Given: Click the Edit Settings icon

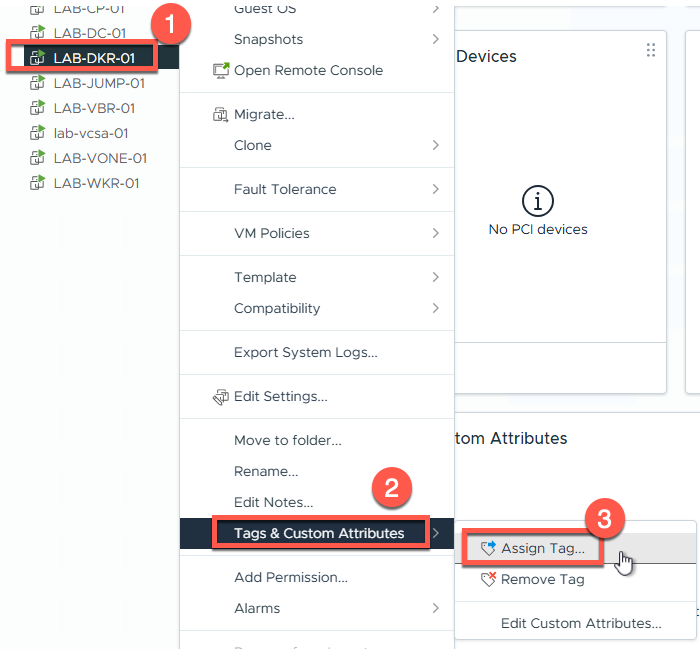Looking at the screenshot, I should pos(221,397).
